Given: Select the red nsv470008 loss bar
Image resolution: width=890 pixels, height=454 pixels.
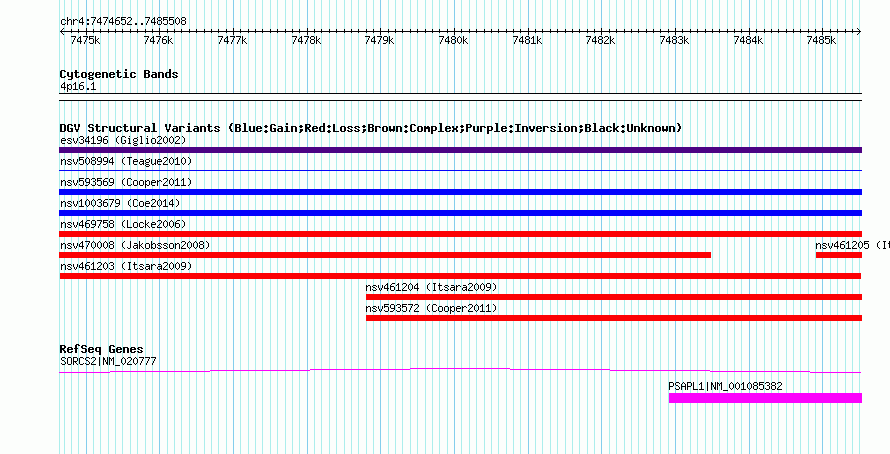Looking at the screenshot, I should [x=385, y=255].
